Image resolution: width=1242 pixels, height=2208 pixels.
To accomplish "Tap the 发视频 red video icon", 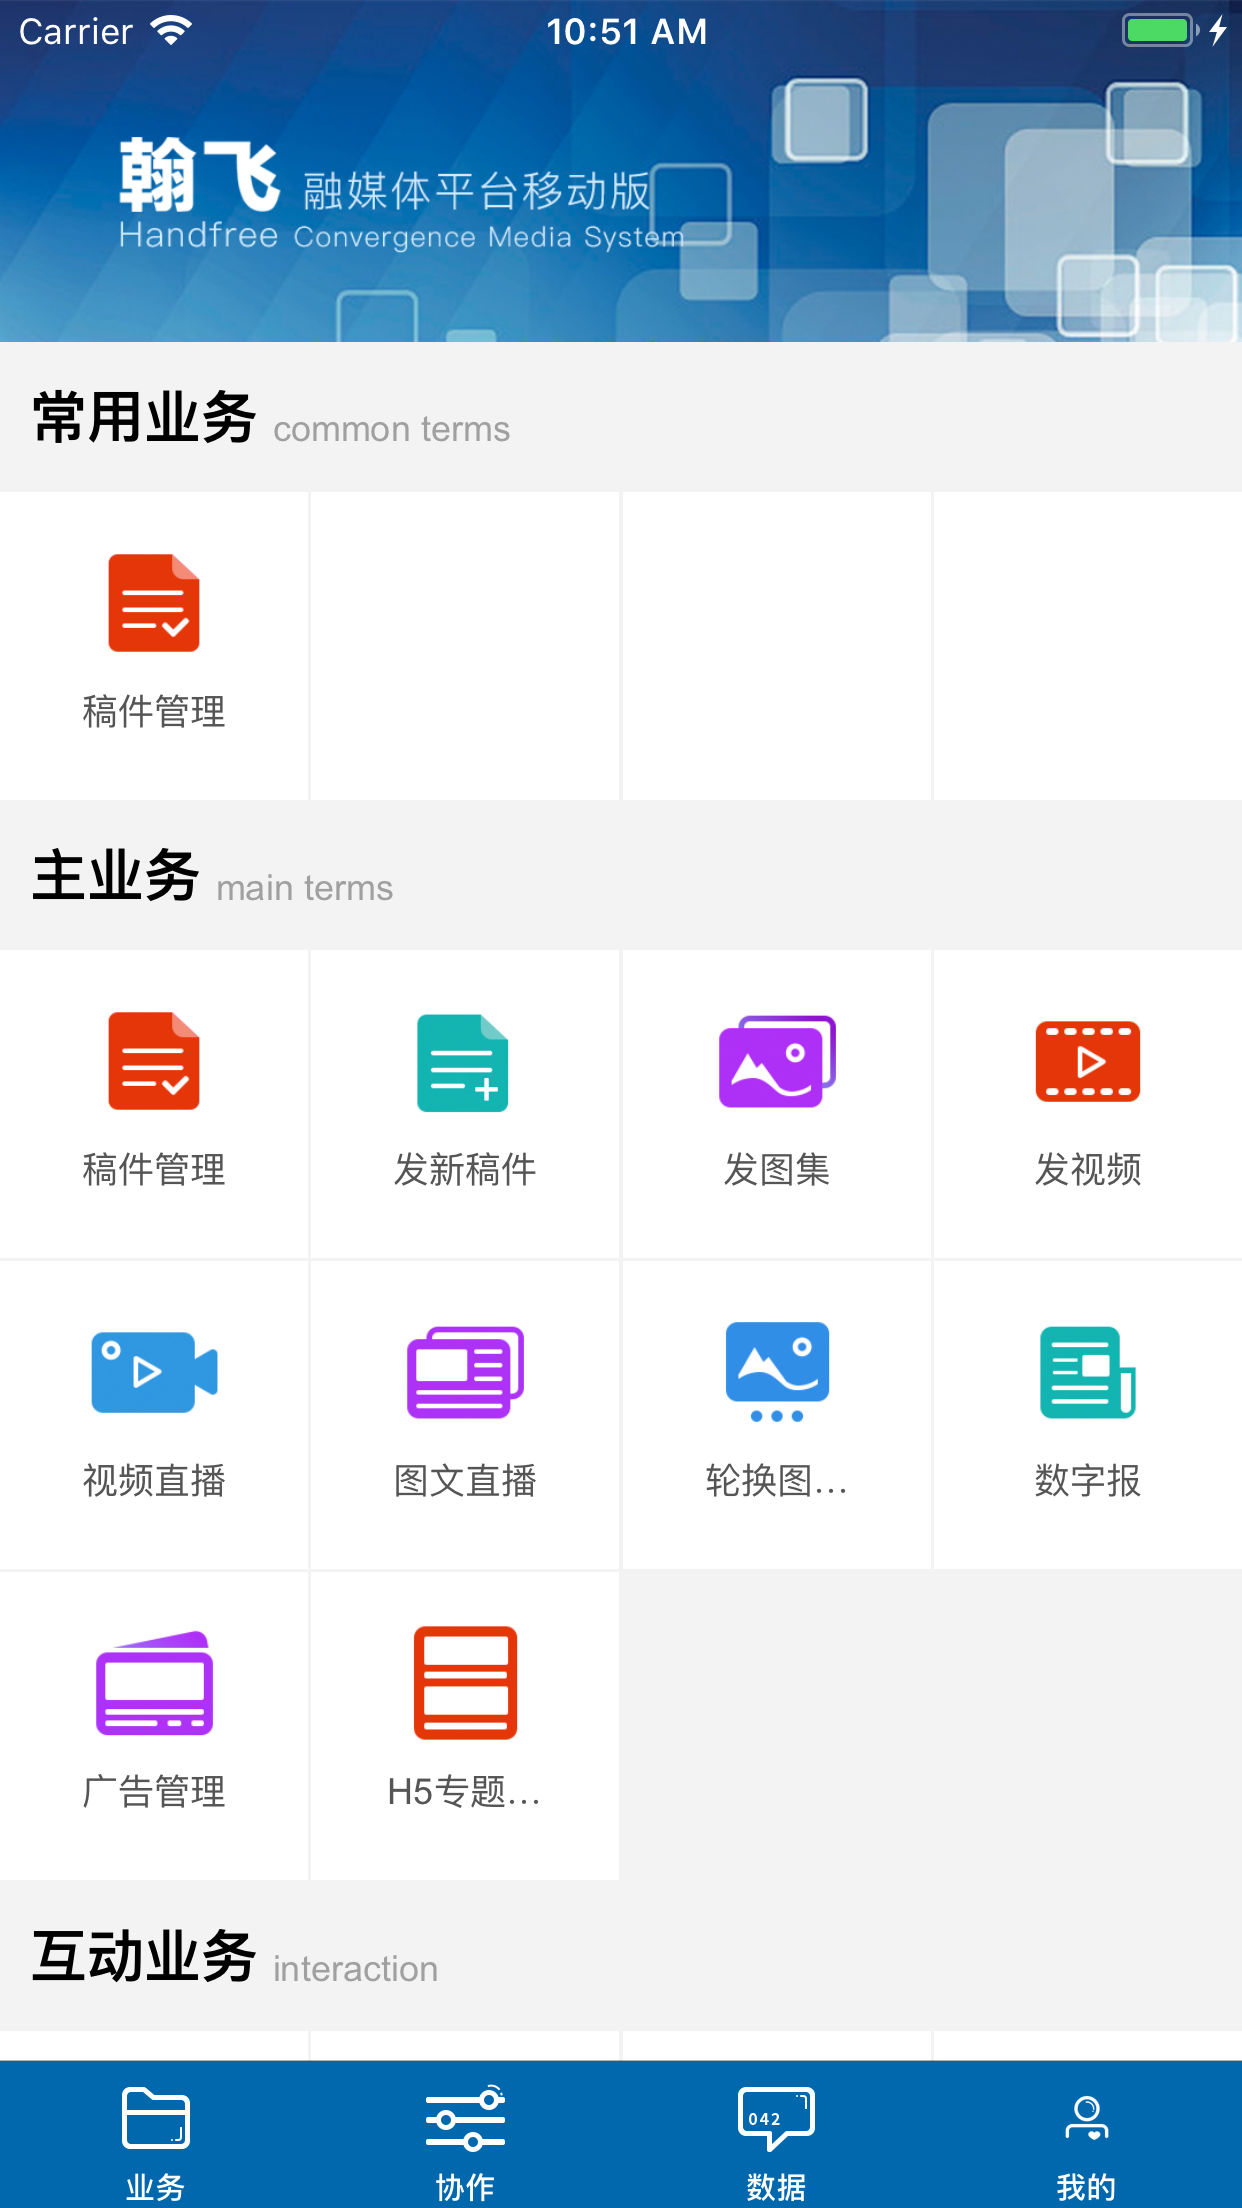I will pyautogui.click(x=1087, y=1062).
